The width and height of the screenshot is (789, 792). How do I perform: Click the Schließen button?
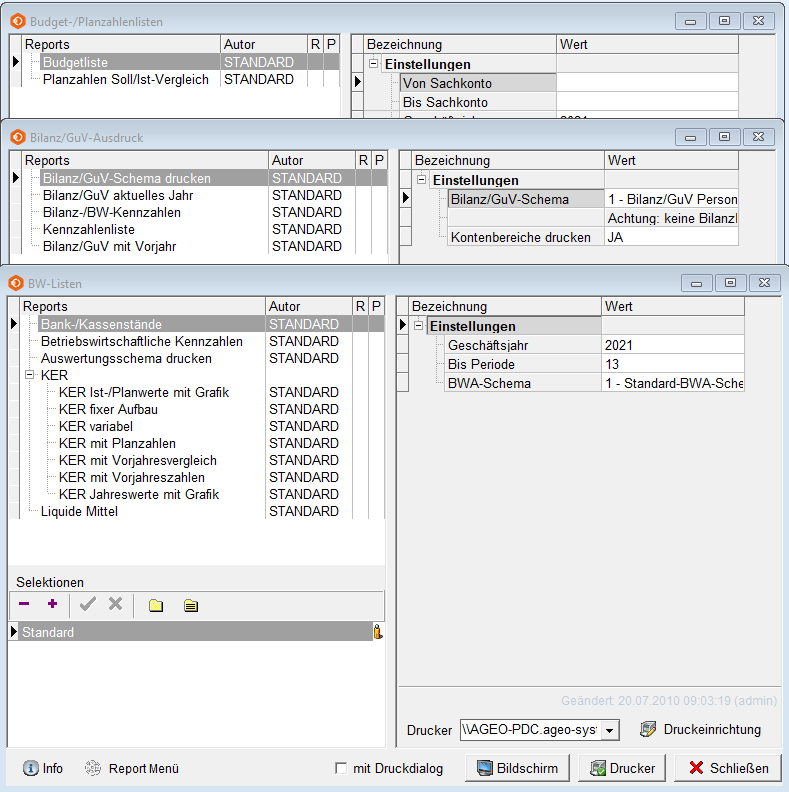coord(728,768)
